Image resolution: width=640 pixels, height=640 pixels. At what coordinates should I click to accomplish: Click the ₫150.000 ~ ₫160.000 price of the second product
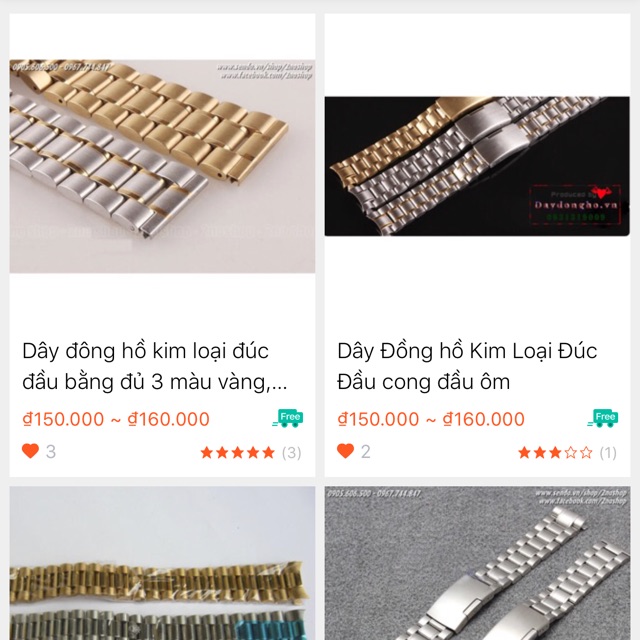click(x=431, y=419)
